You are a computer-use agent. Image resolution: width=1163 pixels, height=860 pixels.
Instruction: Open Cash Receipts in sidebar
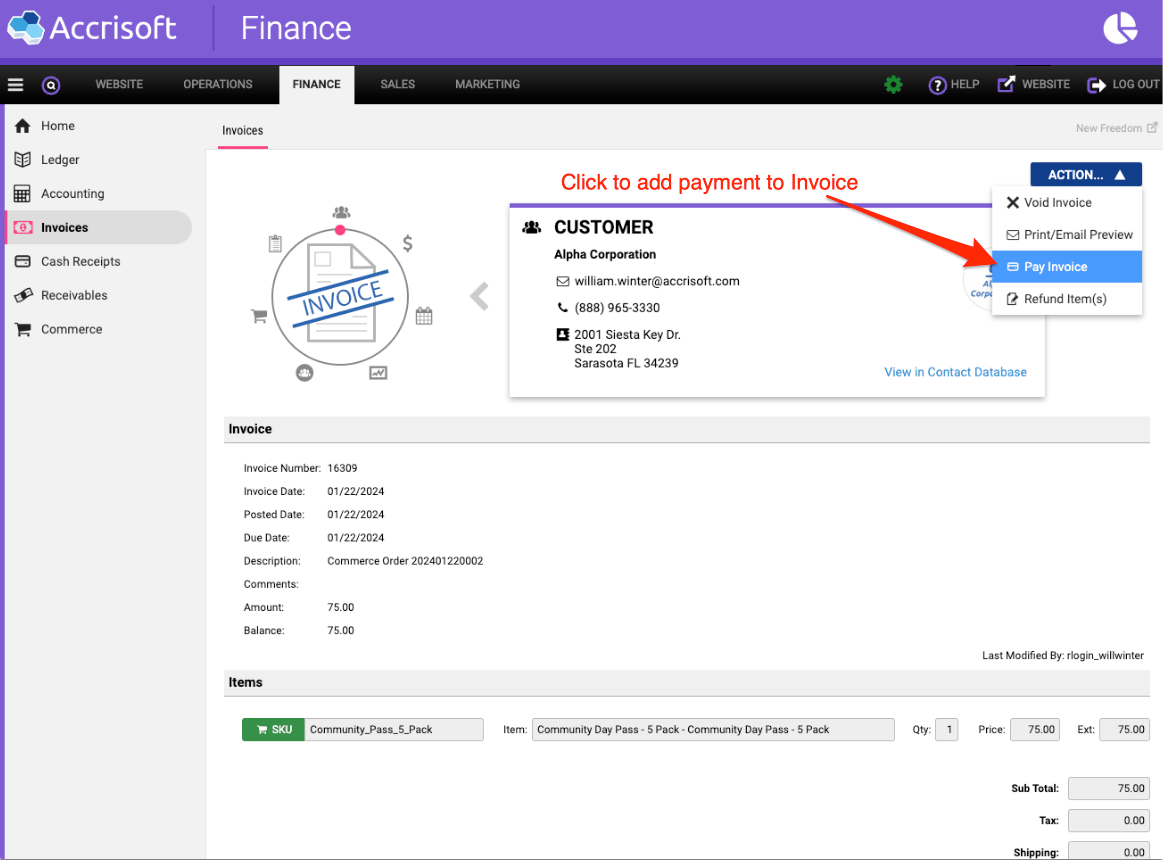(x=80, y=262)
